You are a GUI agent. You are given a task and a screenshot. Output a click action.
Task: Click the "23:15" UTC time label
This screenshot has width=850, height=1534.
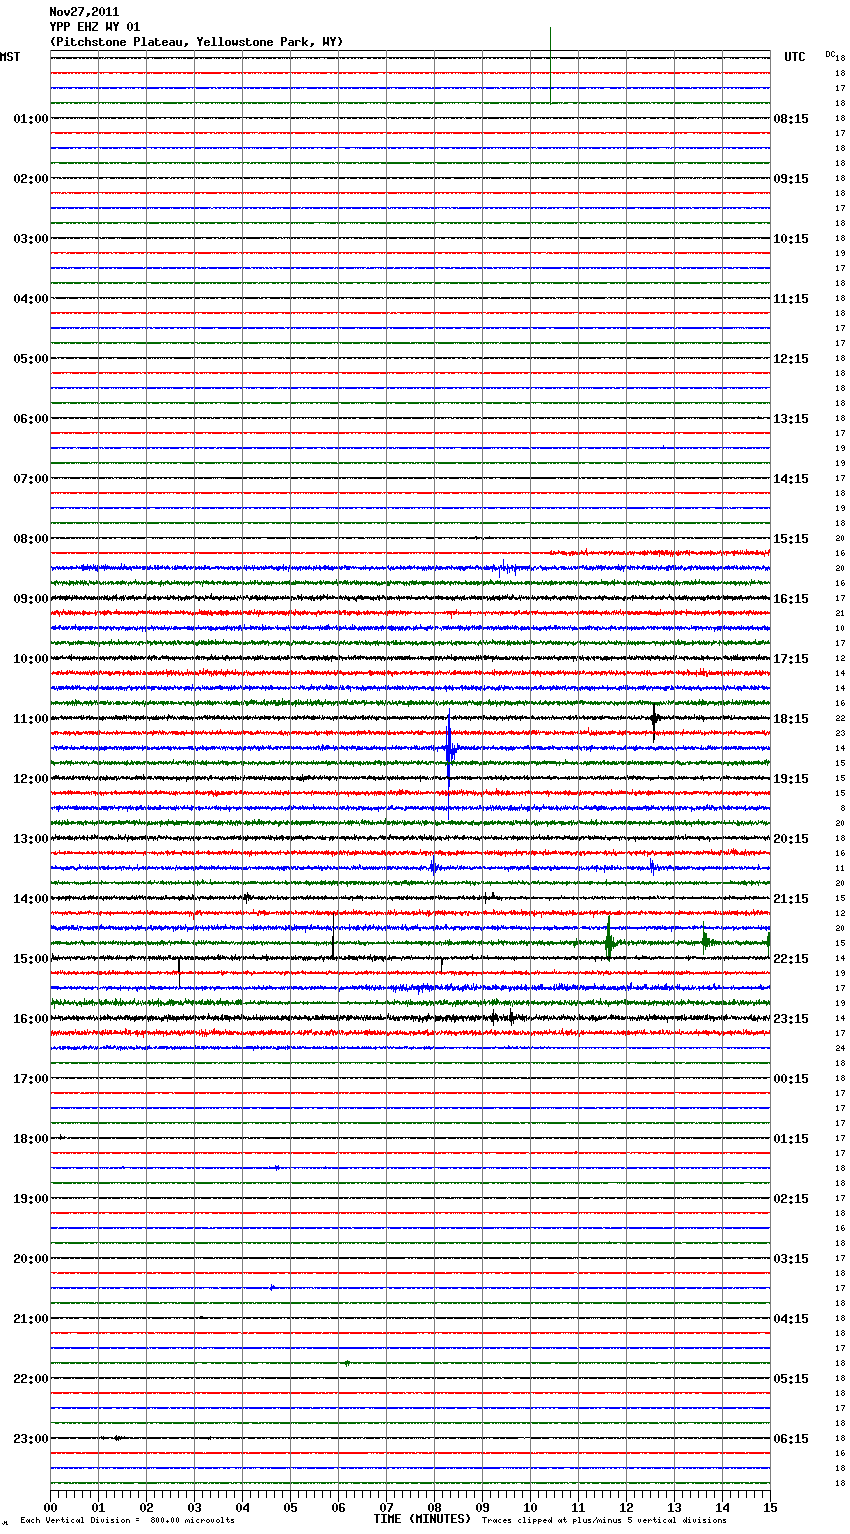click(x=791, y=1019)
